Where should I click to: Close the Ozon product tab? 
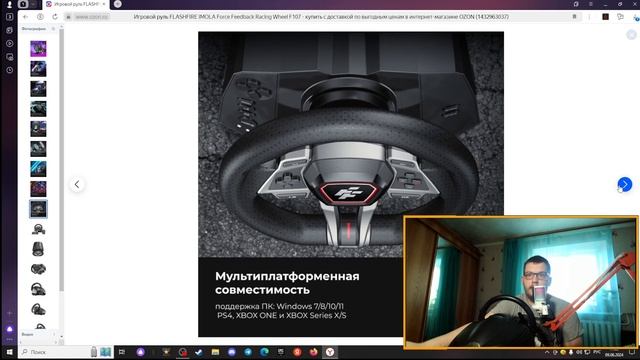coord(104,4)
